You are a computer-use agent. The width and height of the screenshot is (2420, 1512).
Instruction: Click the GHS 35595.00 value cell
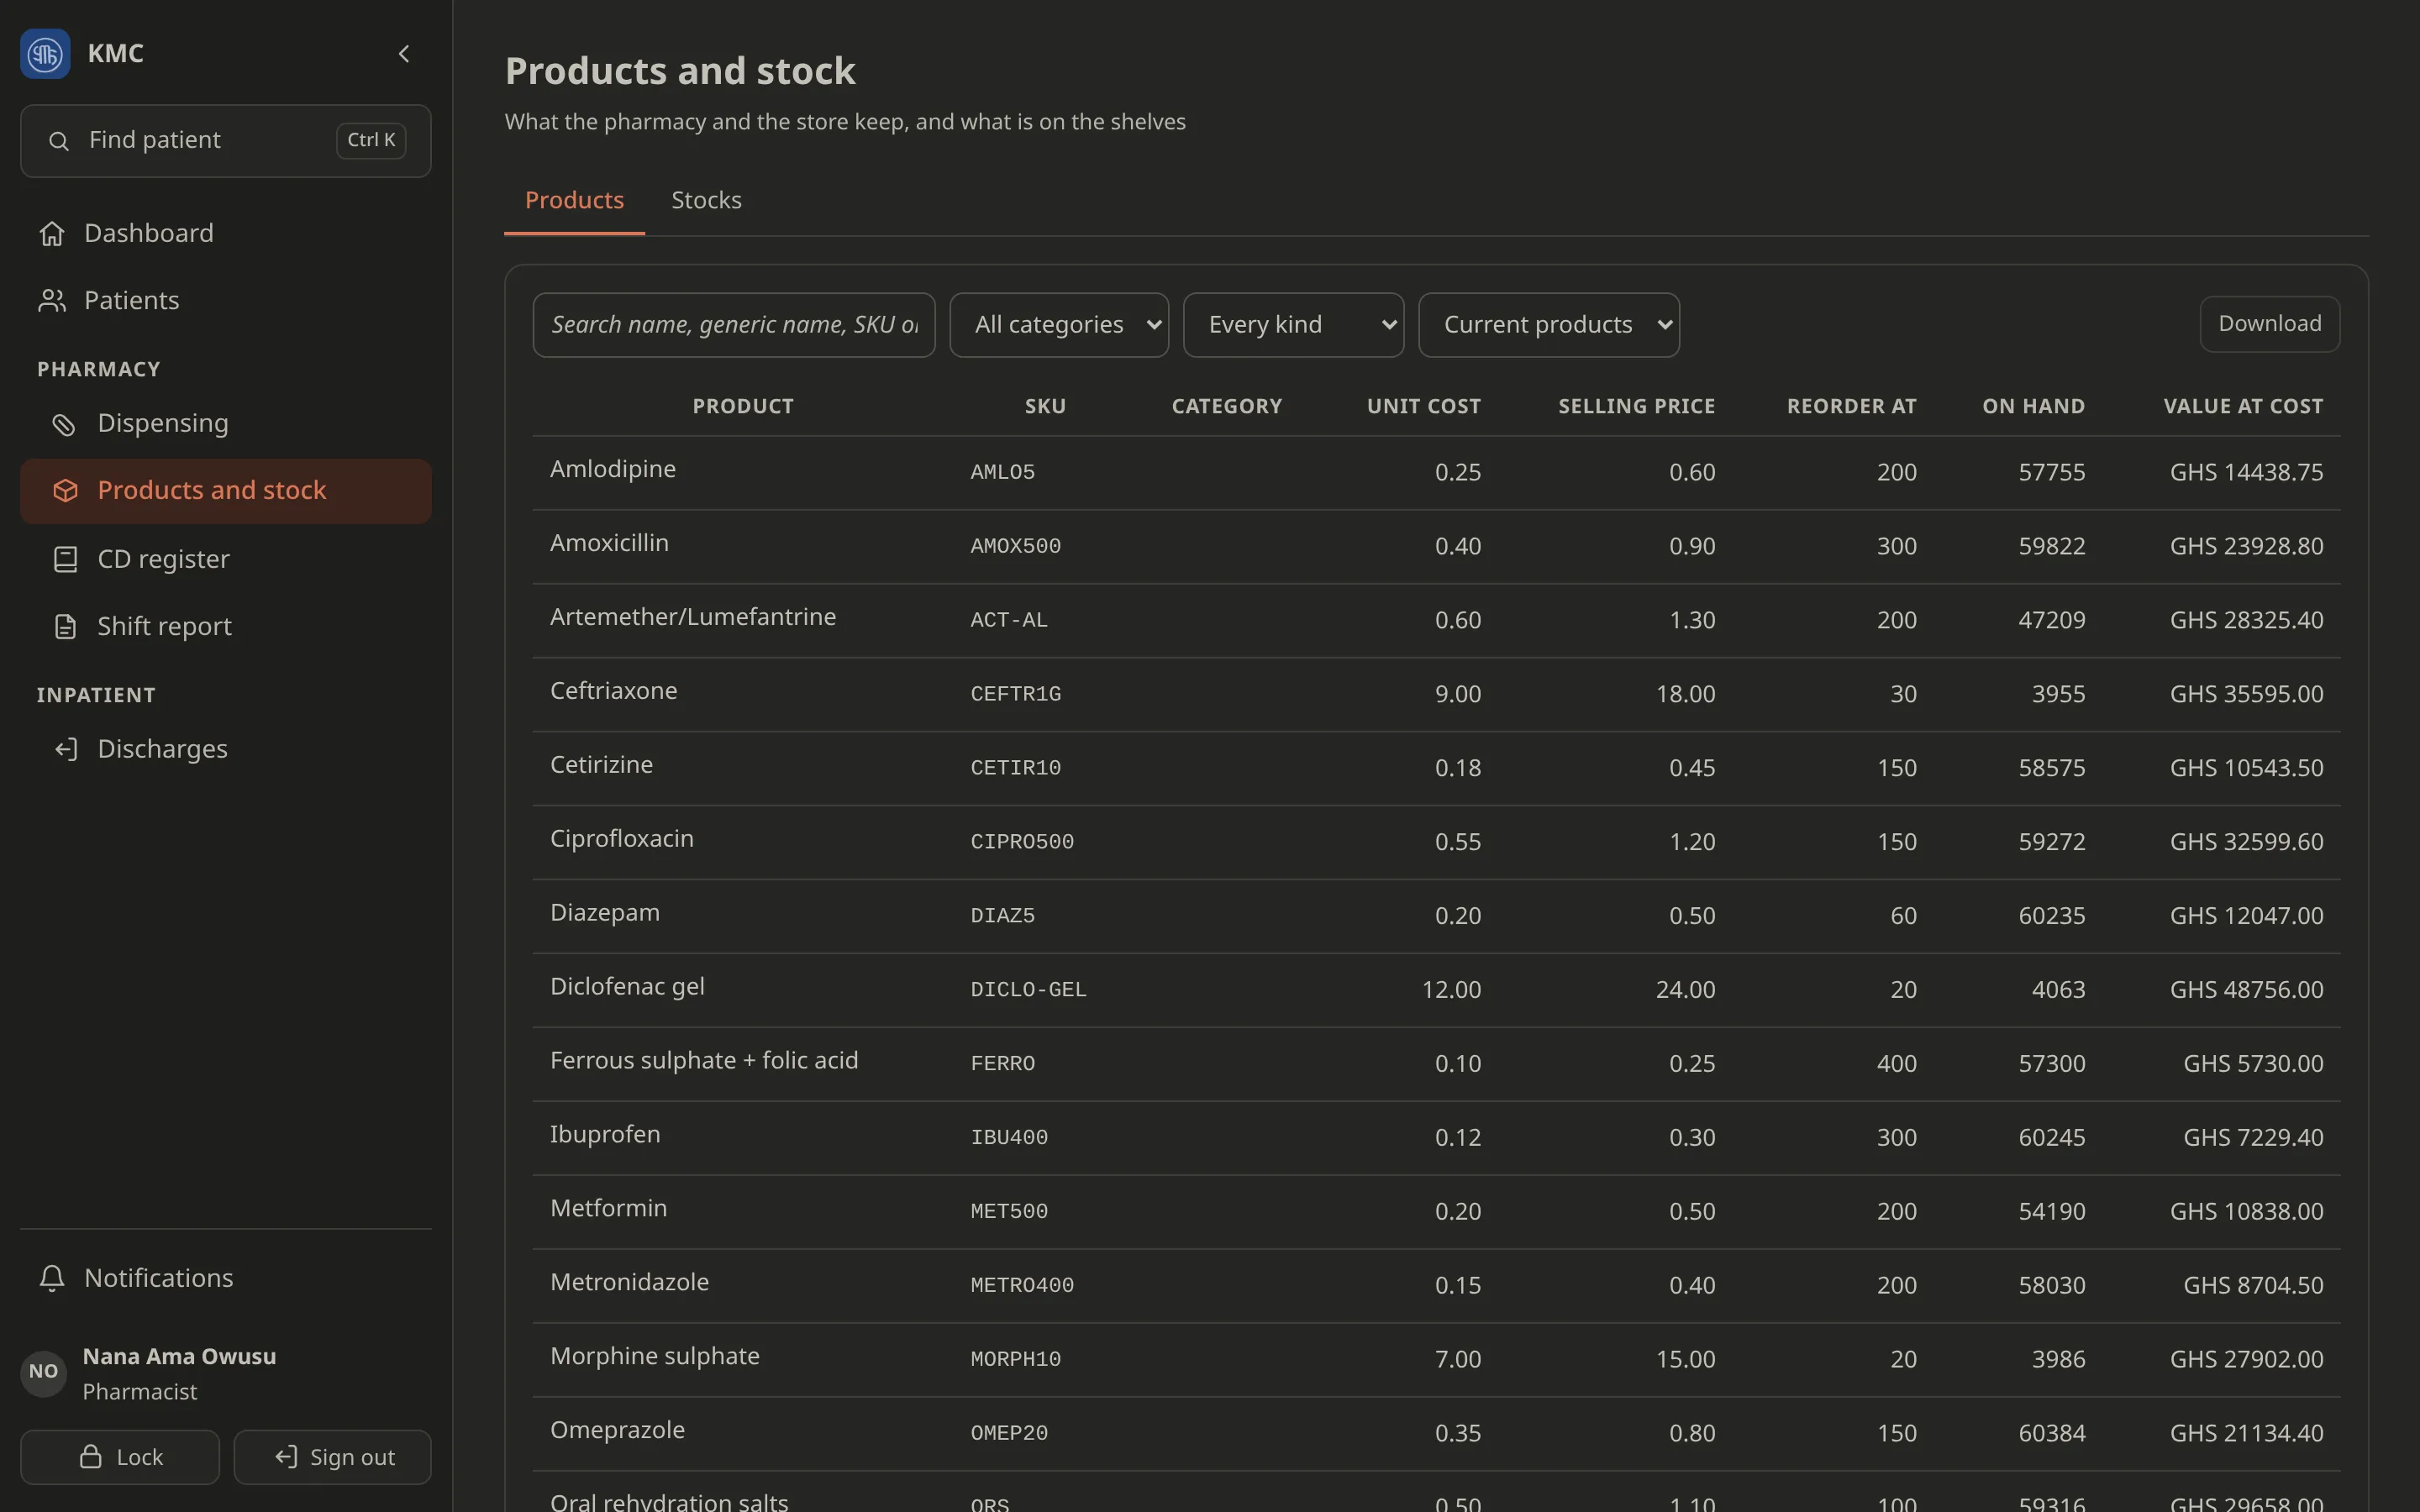(2246, 694)
